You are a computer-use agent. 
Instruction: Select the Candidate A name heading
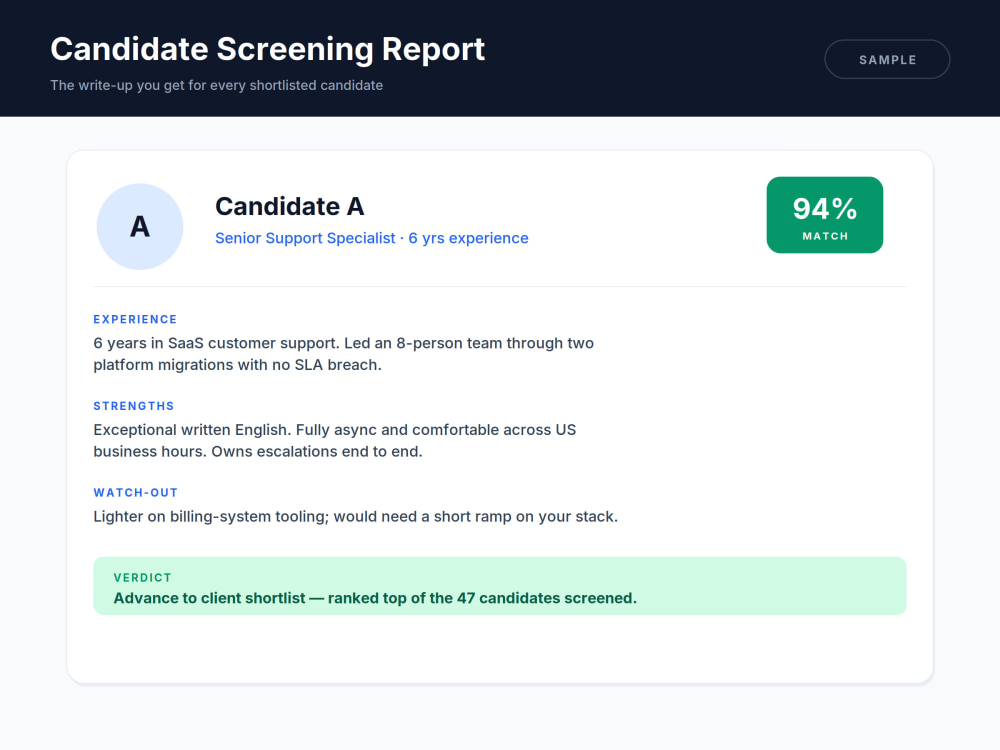pos(290,207)
